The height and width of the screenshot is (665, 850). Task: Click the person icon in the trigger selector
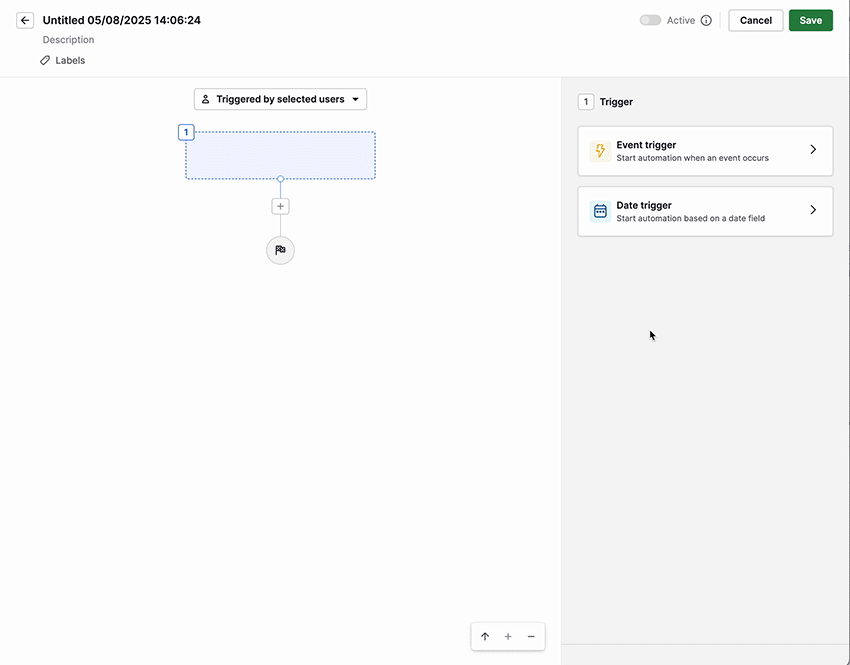point(205,99)
